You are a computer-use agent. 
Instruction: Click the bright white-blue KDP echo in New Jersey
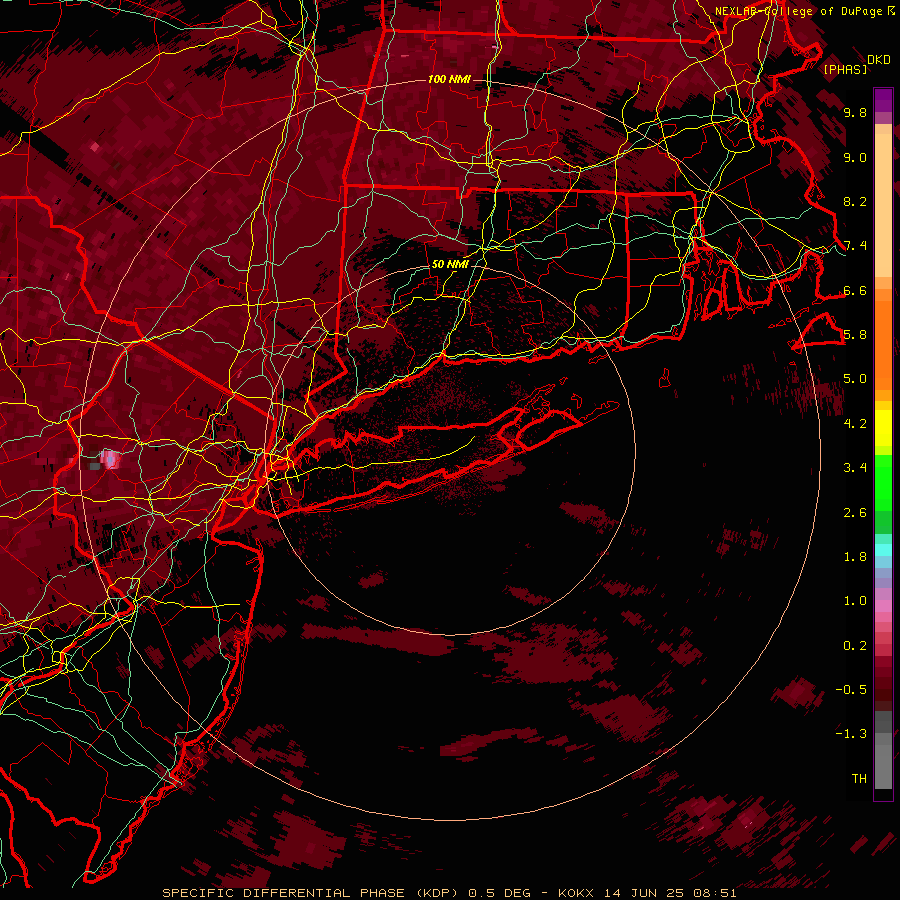108,459
